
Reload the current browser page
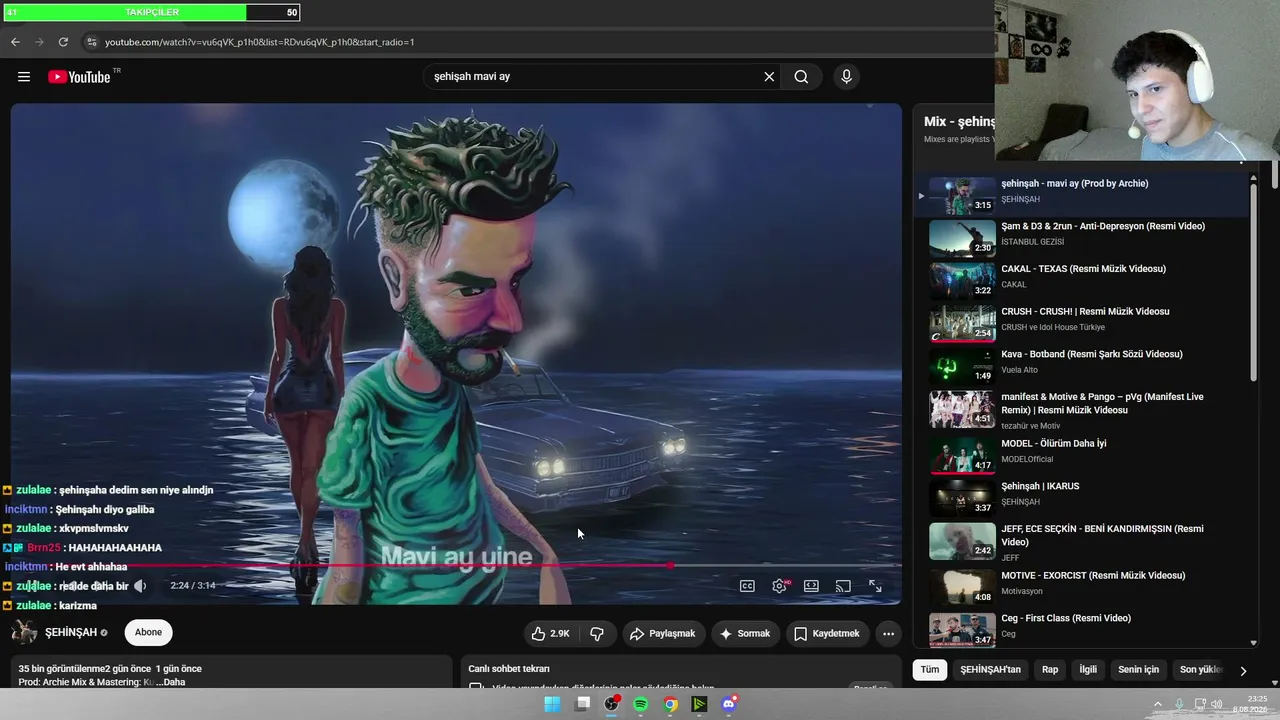pos(63,42)
